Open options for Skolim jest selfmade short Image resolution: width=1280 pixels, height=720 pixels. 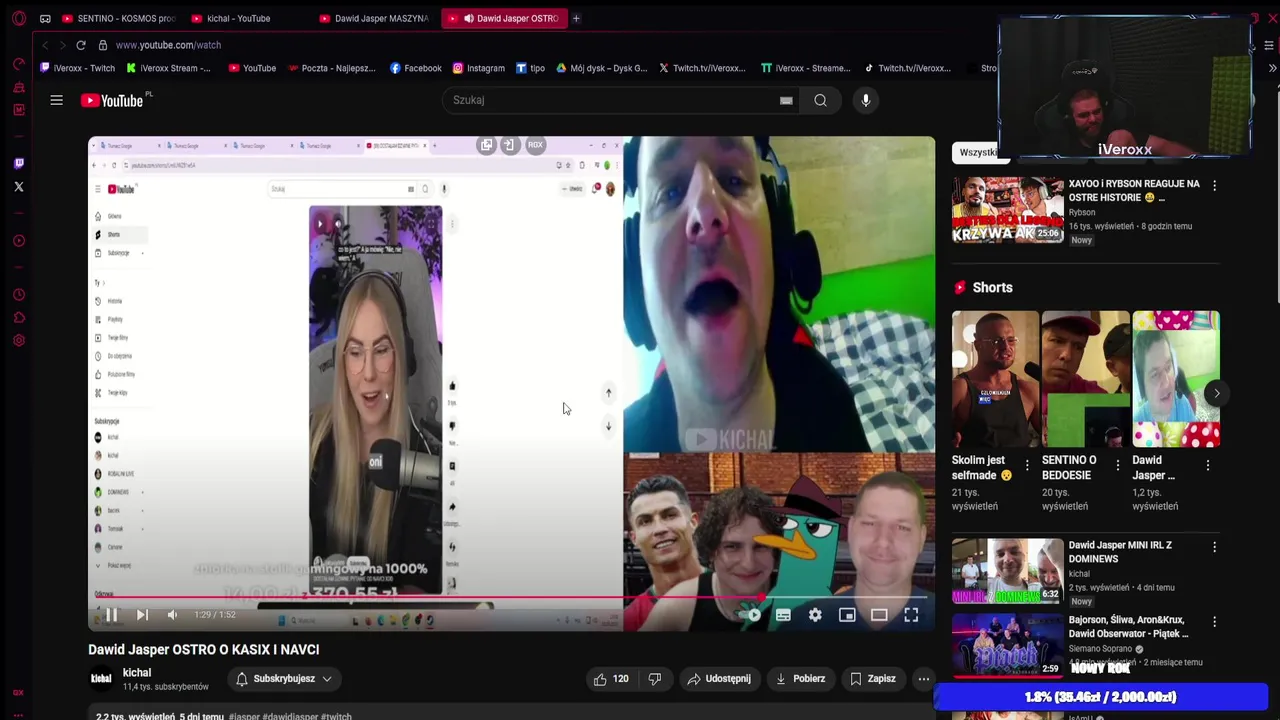[x=1027, y=466]
